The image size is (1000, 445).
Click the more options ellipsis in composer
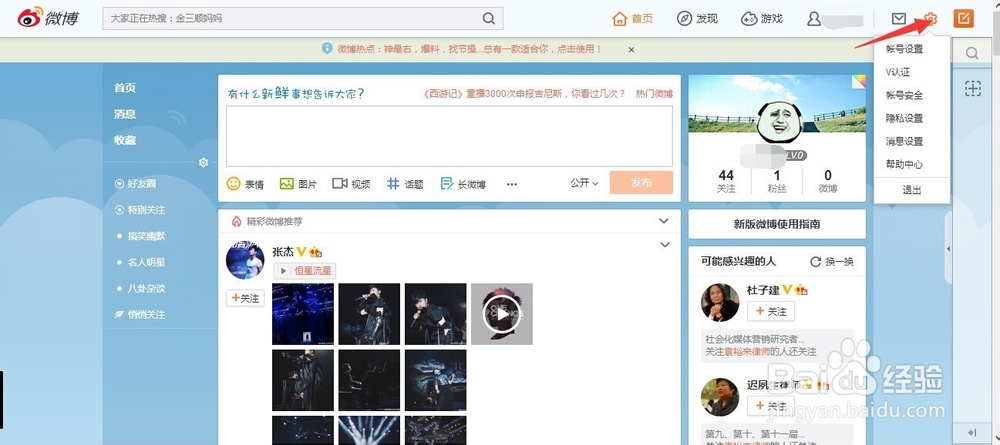point(511,184)
